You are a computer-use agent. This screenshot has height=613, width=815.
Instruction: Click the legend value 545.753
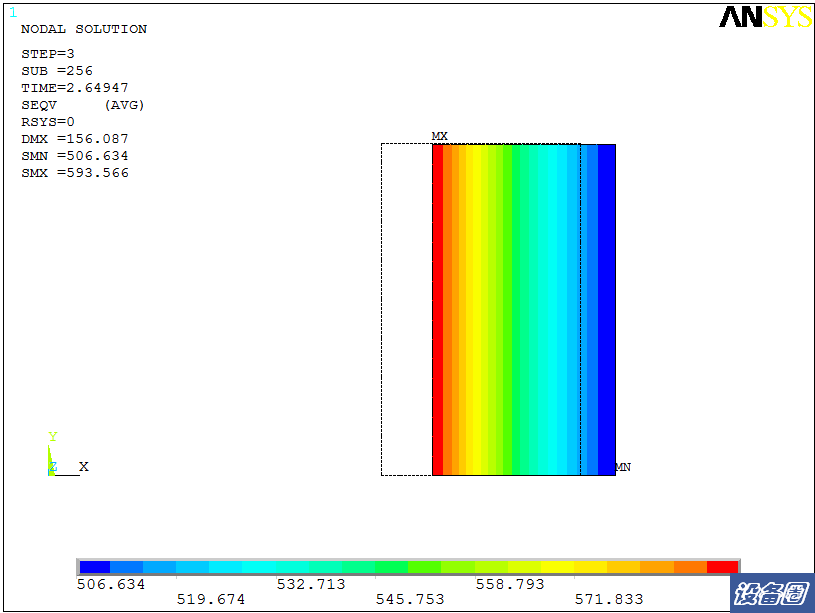[409, 599]
